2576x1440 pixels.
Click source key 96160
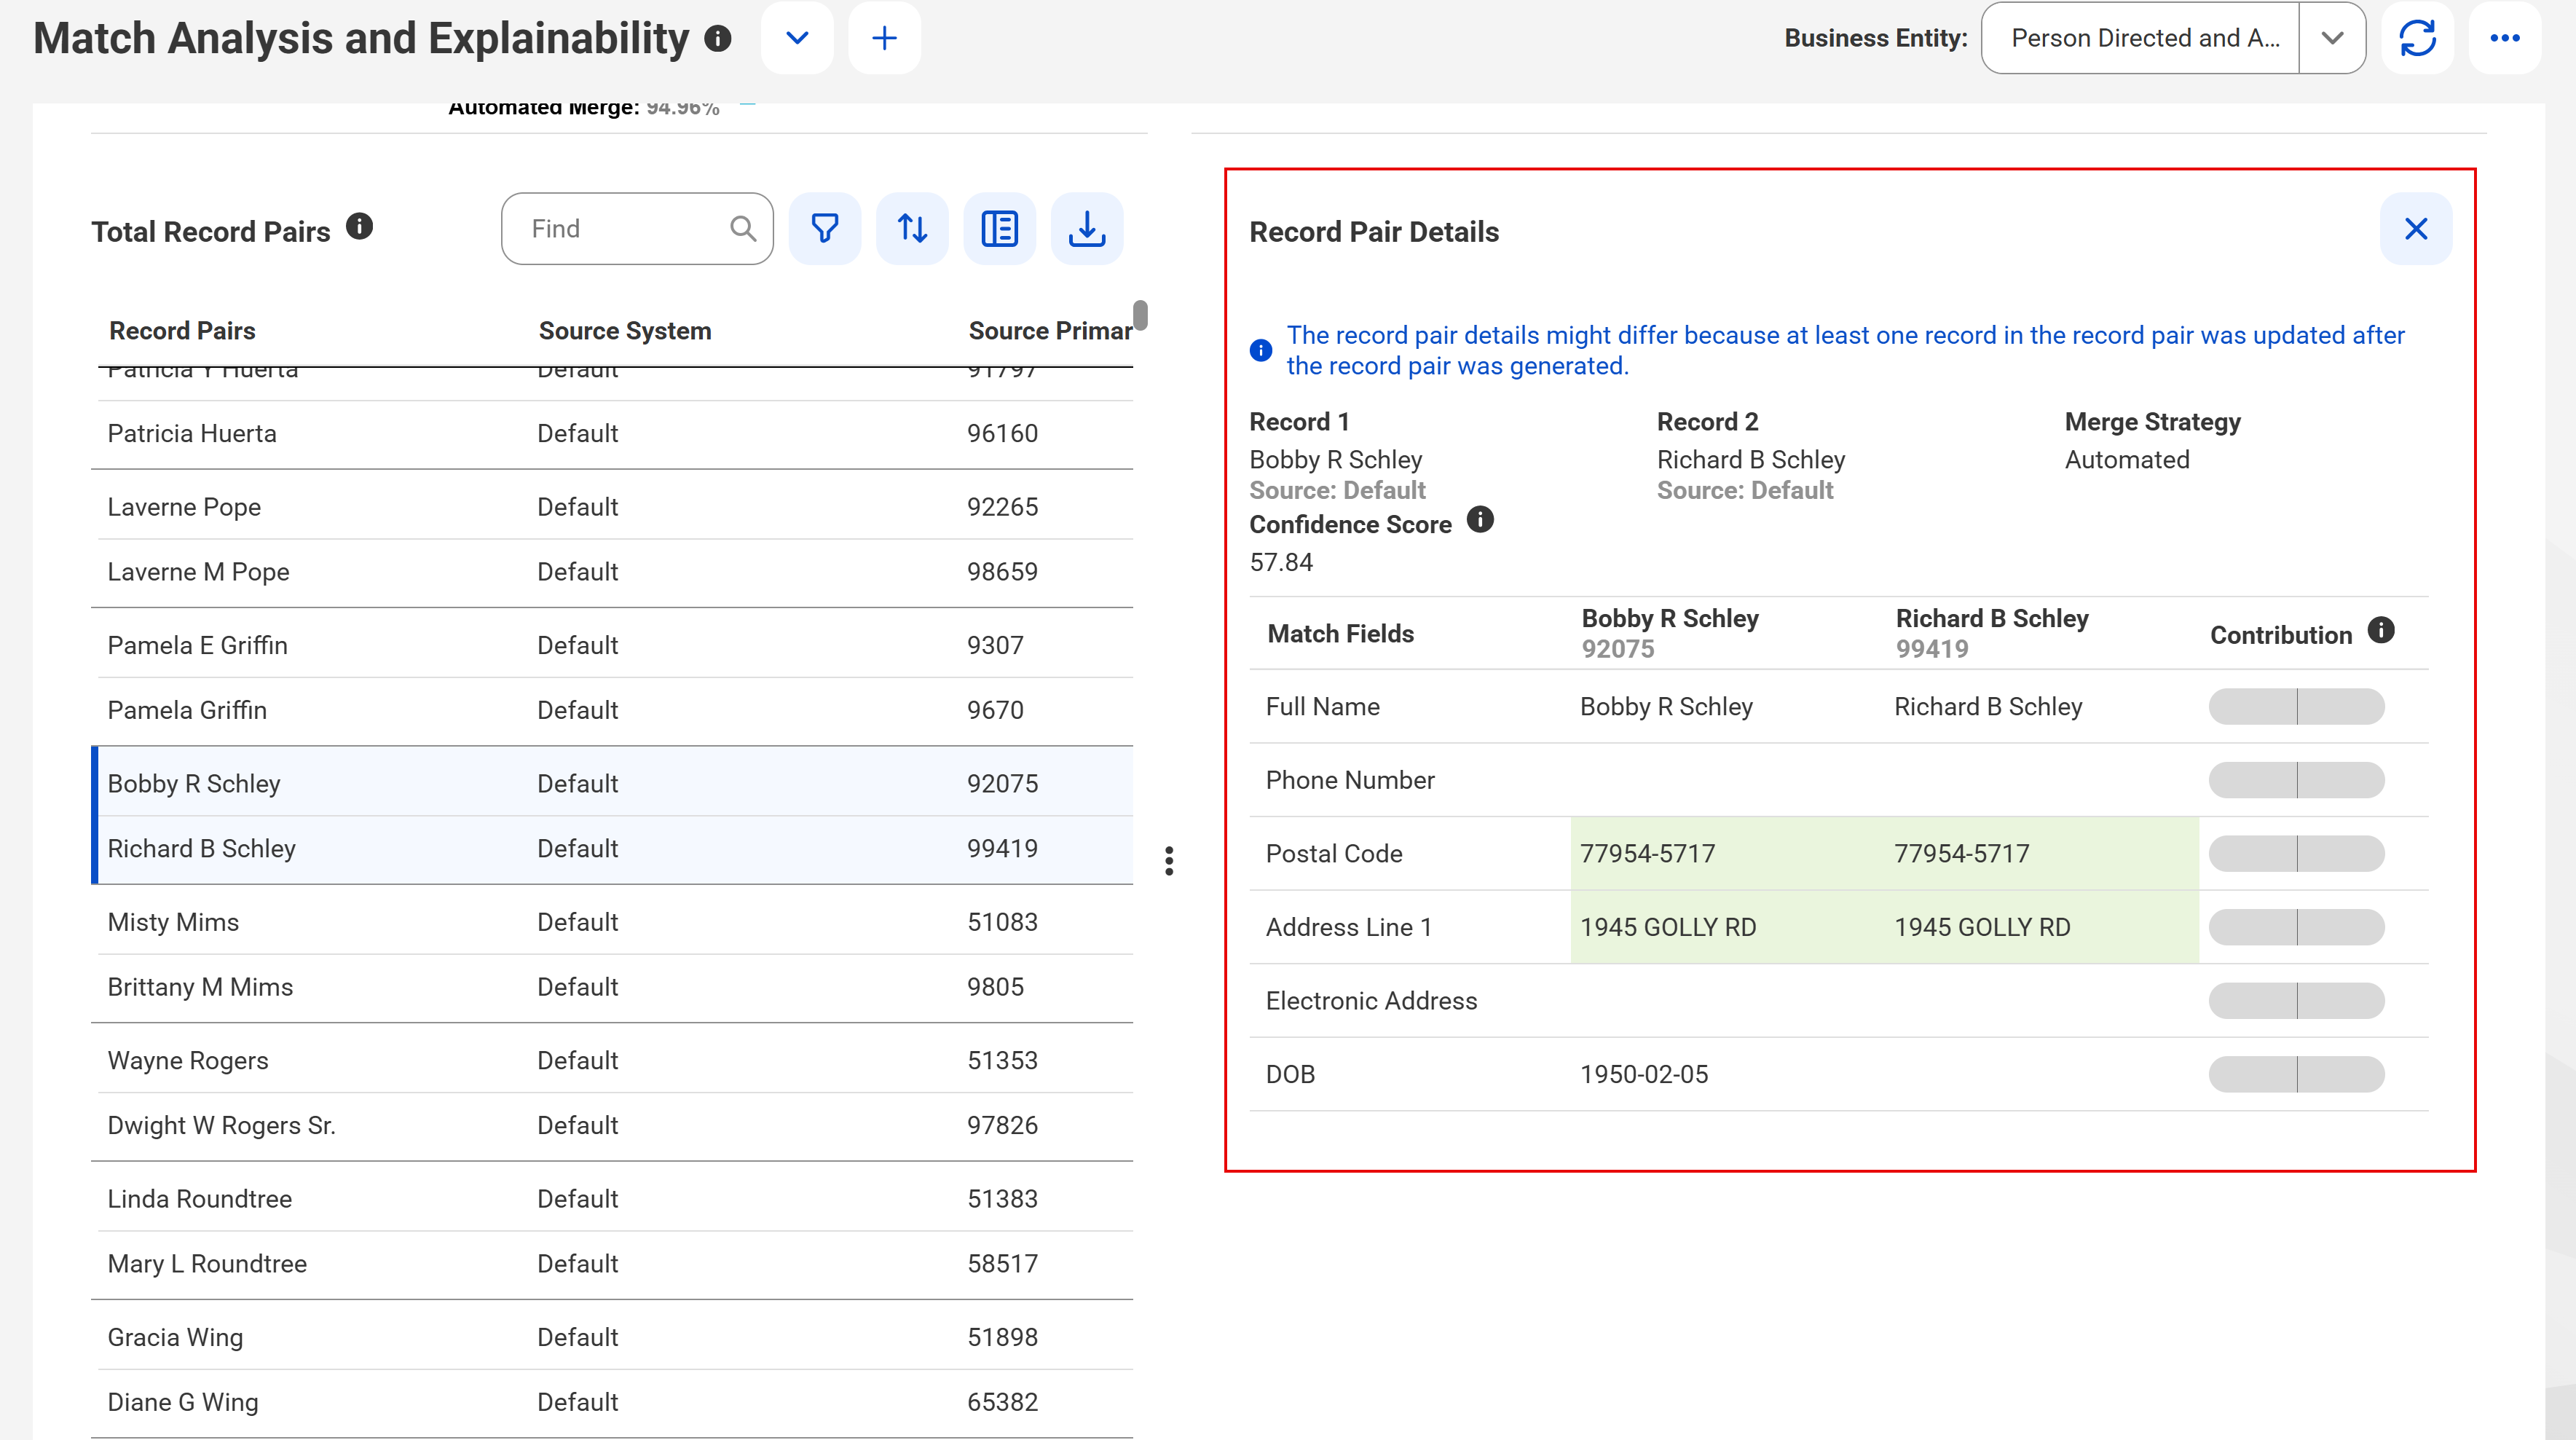tap(1002, 434)
